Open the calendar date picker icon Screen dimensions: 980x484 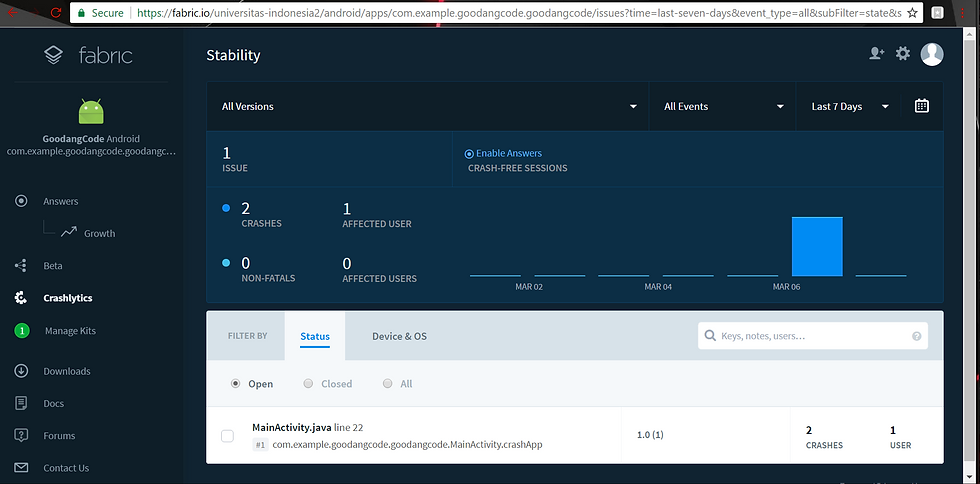point(922,106)
